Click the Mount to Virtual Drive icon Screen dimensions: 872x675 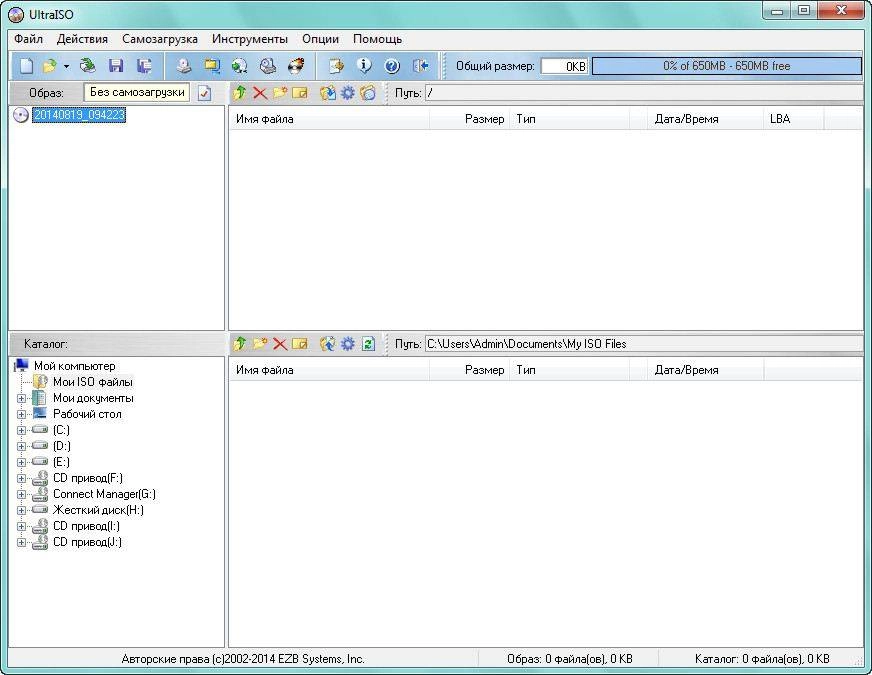pos(267,66)
